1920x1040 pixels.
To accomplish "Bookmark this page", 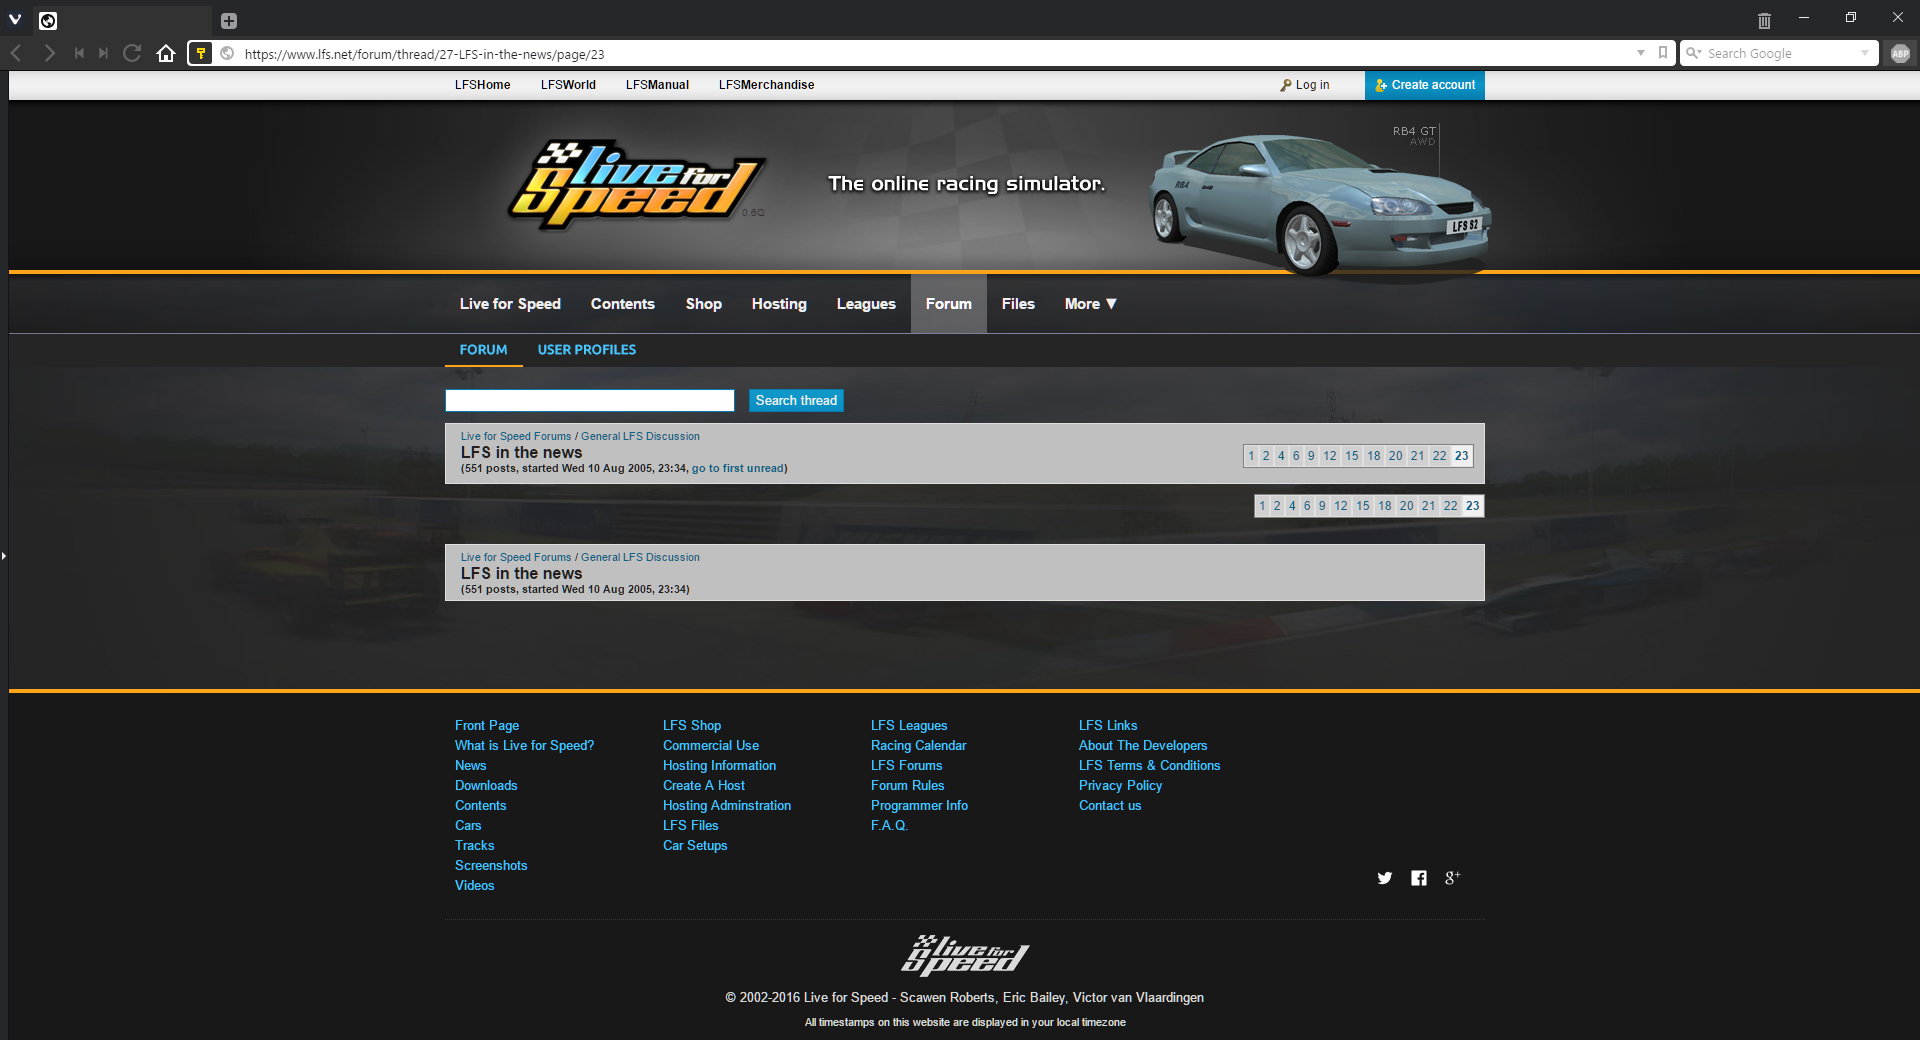I will (x=1663, y=52).
